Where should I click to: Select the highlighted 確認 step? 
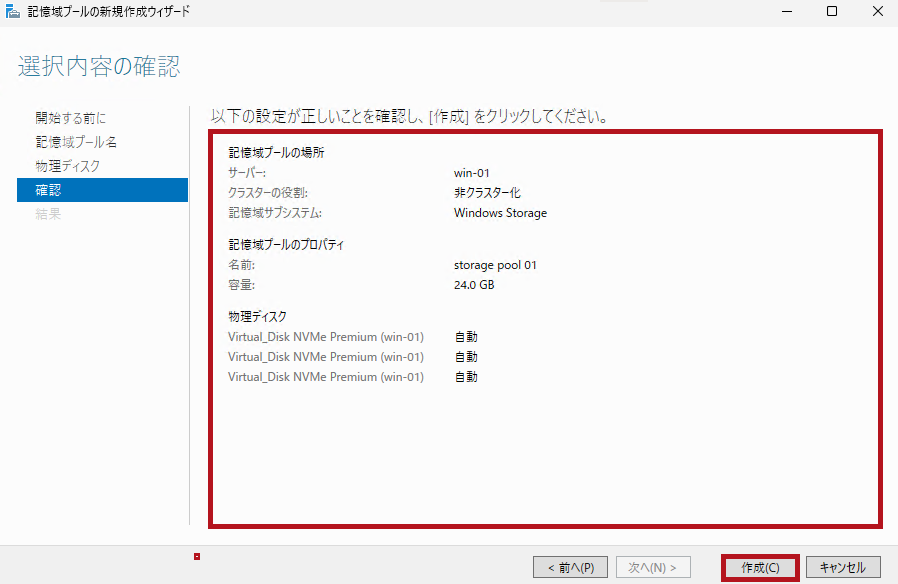click(48, 190)
